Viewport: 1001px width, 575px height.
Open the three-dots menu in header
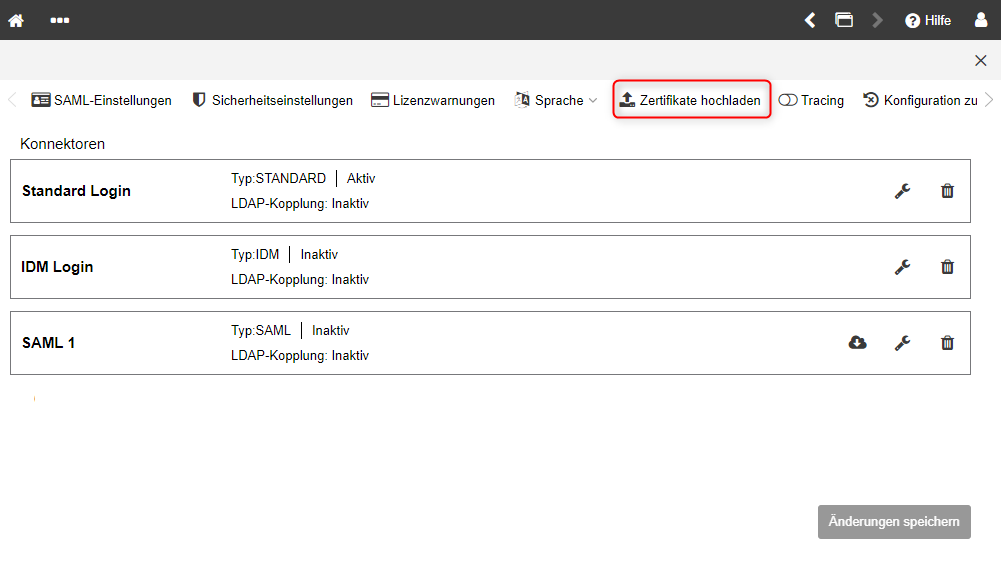60,20
